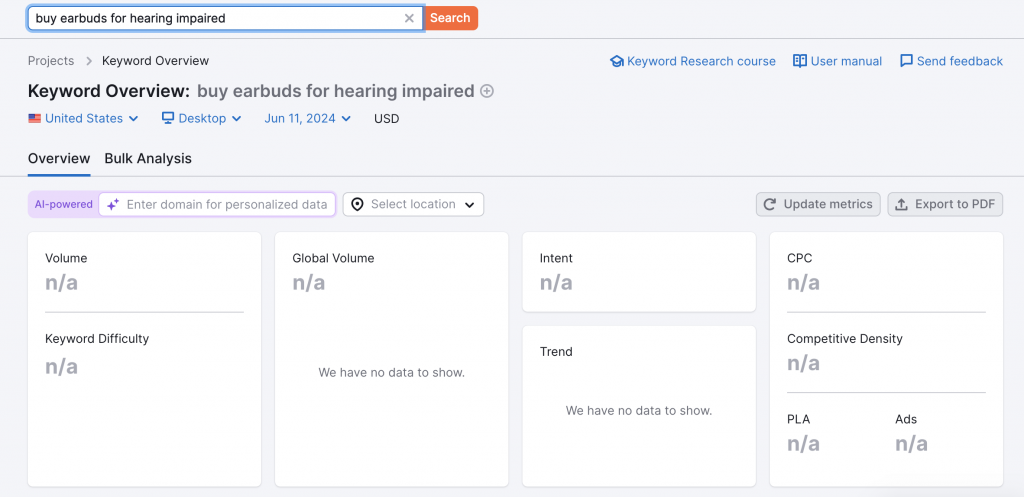Click the Keyword Overview breadcrumb

pyautogui.click(x=155, y=61)
